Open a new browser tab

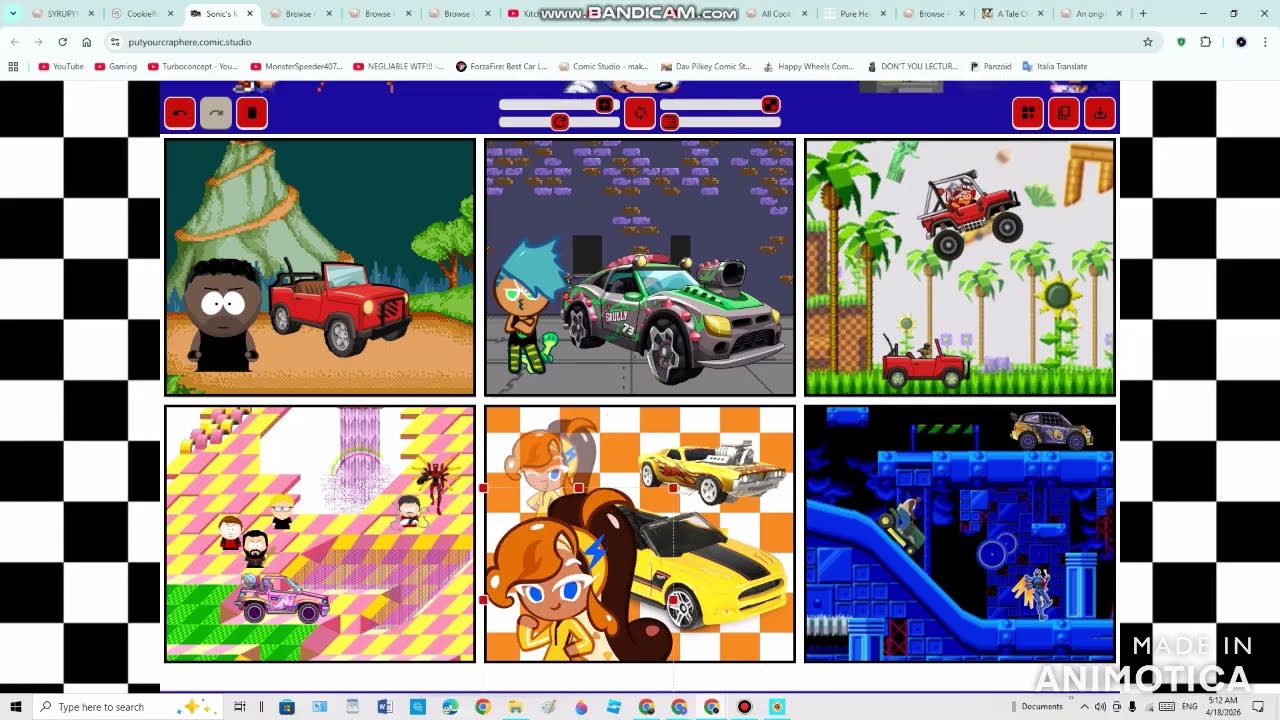(x=1143, y=14)
